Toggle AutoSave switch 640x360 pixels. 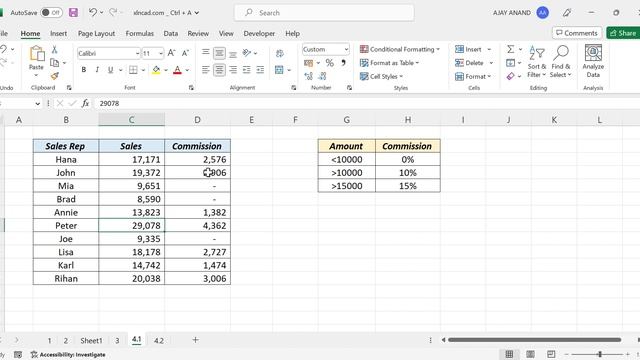pyautogui.click(x=51, y=13)
